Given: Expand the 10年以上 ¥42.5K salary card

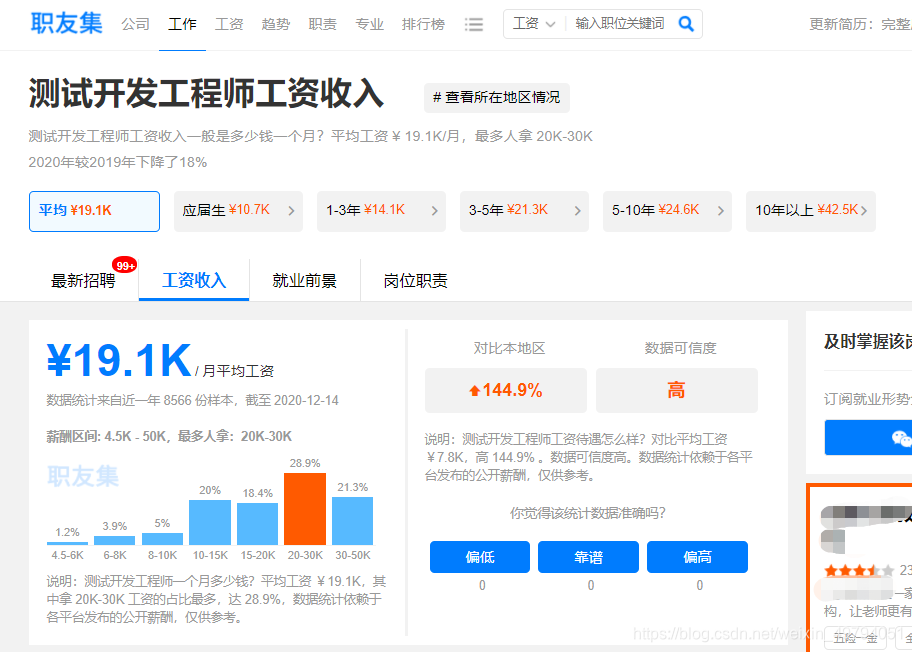Looking at the screenshot, I should coord(810,211).
